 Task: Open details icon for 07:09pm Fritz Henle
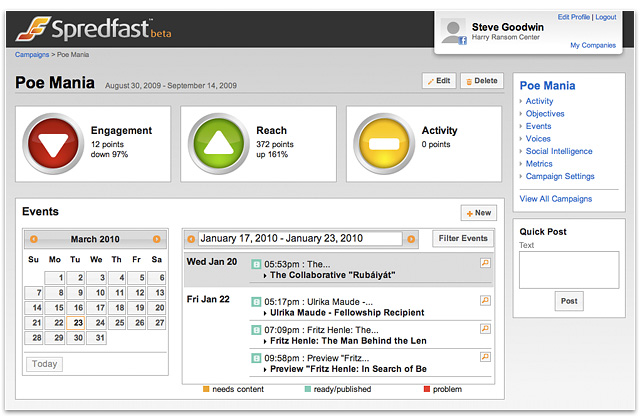(485, 329)
